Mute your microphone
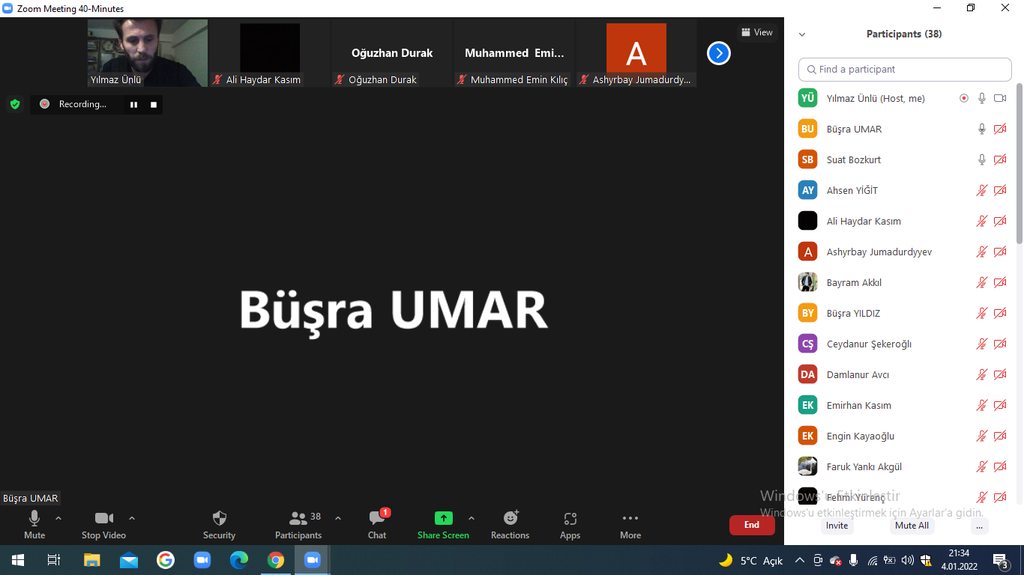Image resolution: width=1024 pixels, height=575 pixels. point(34,524)
